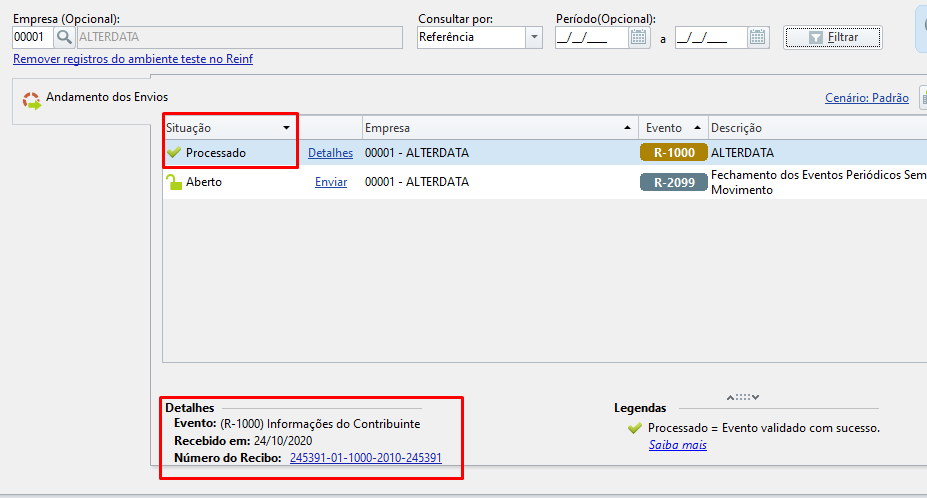This screenshot has height=498, width=927.
Task: Focus the period start date field
Action: (592, 38)
